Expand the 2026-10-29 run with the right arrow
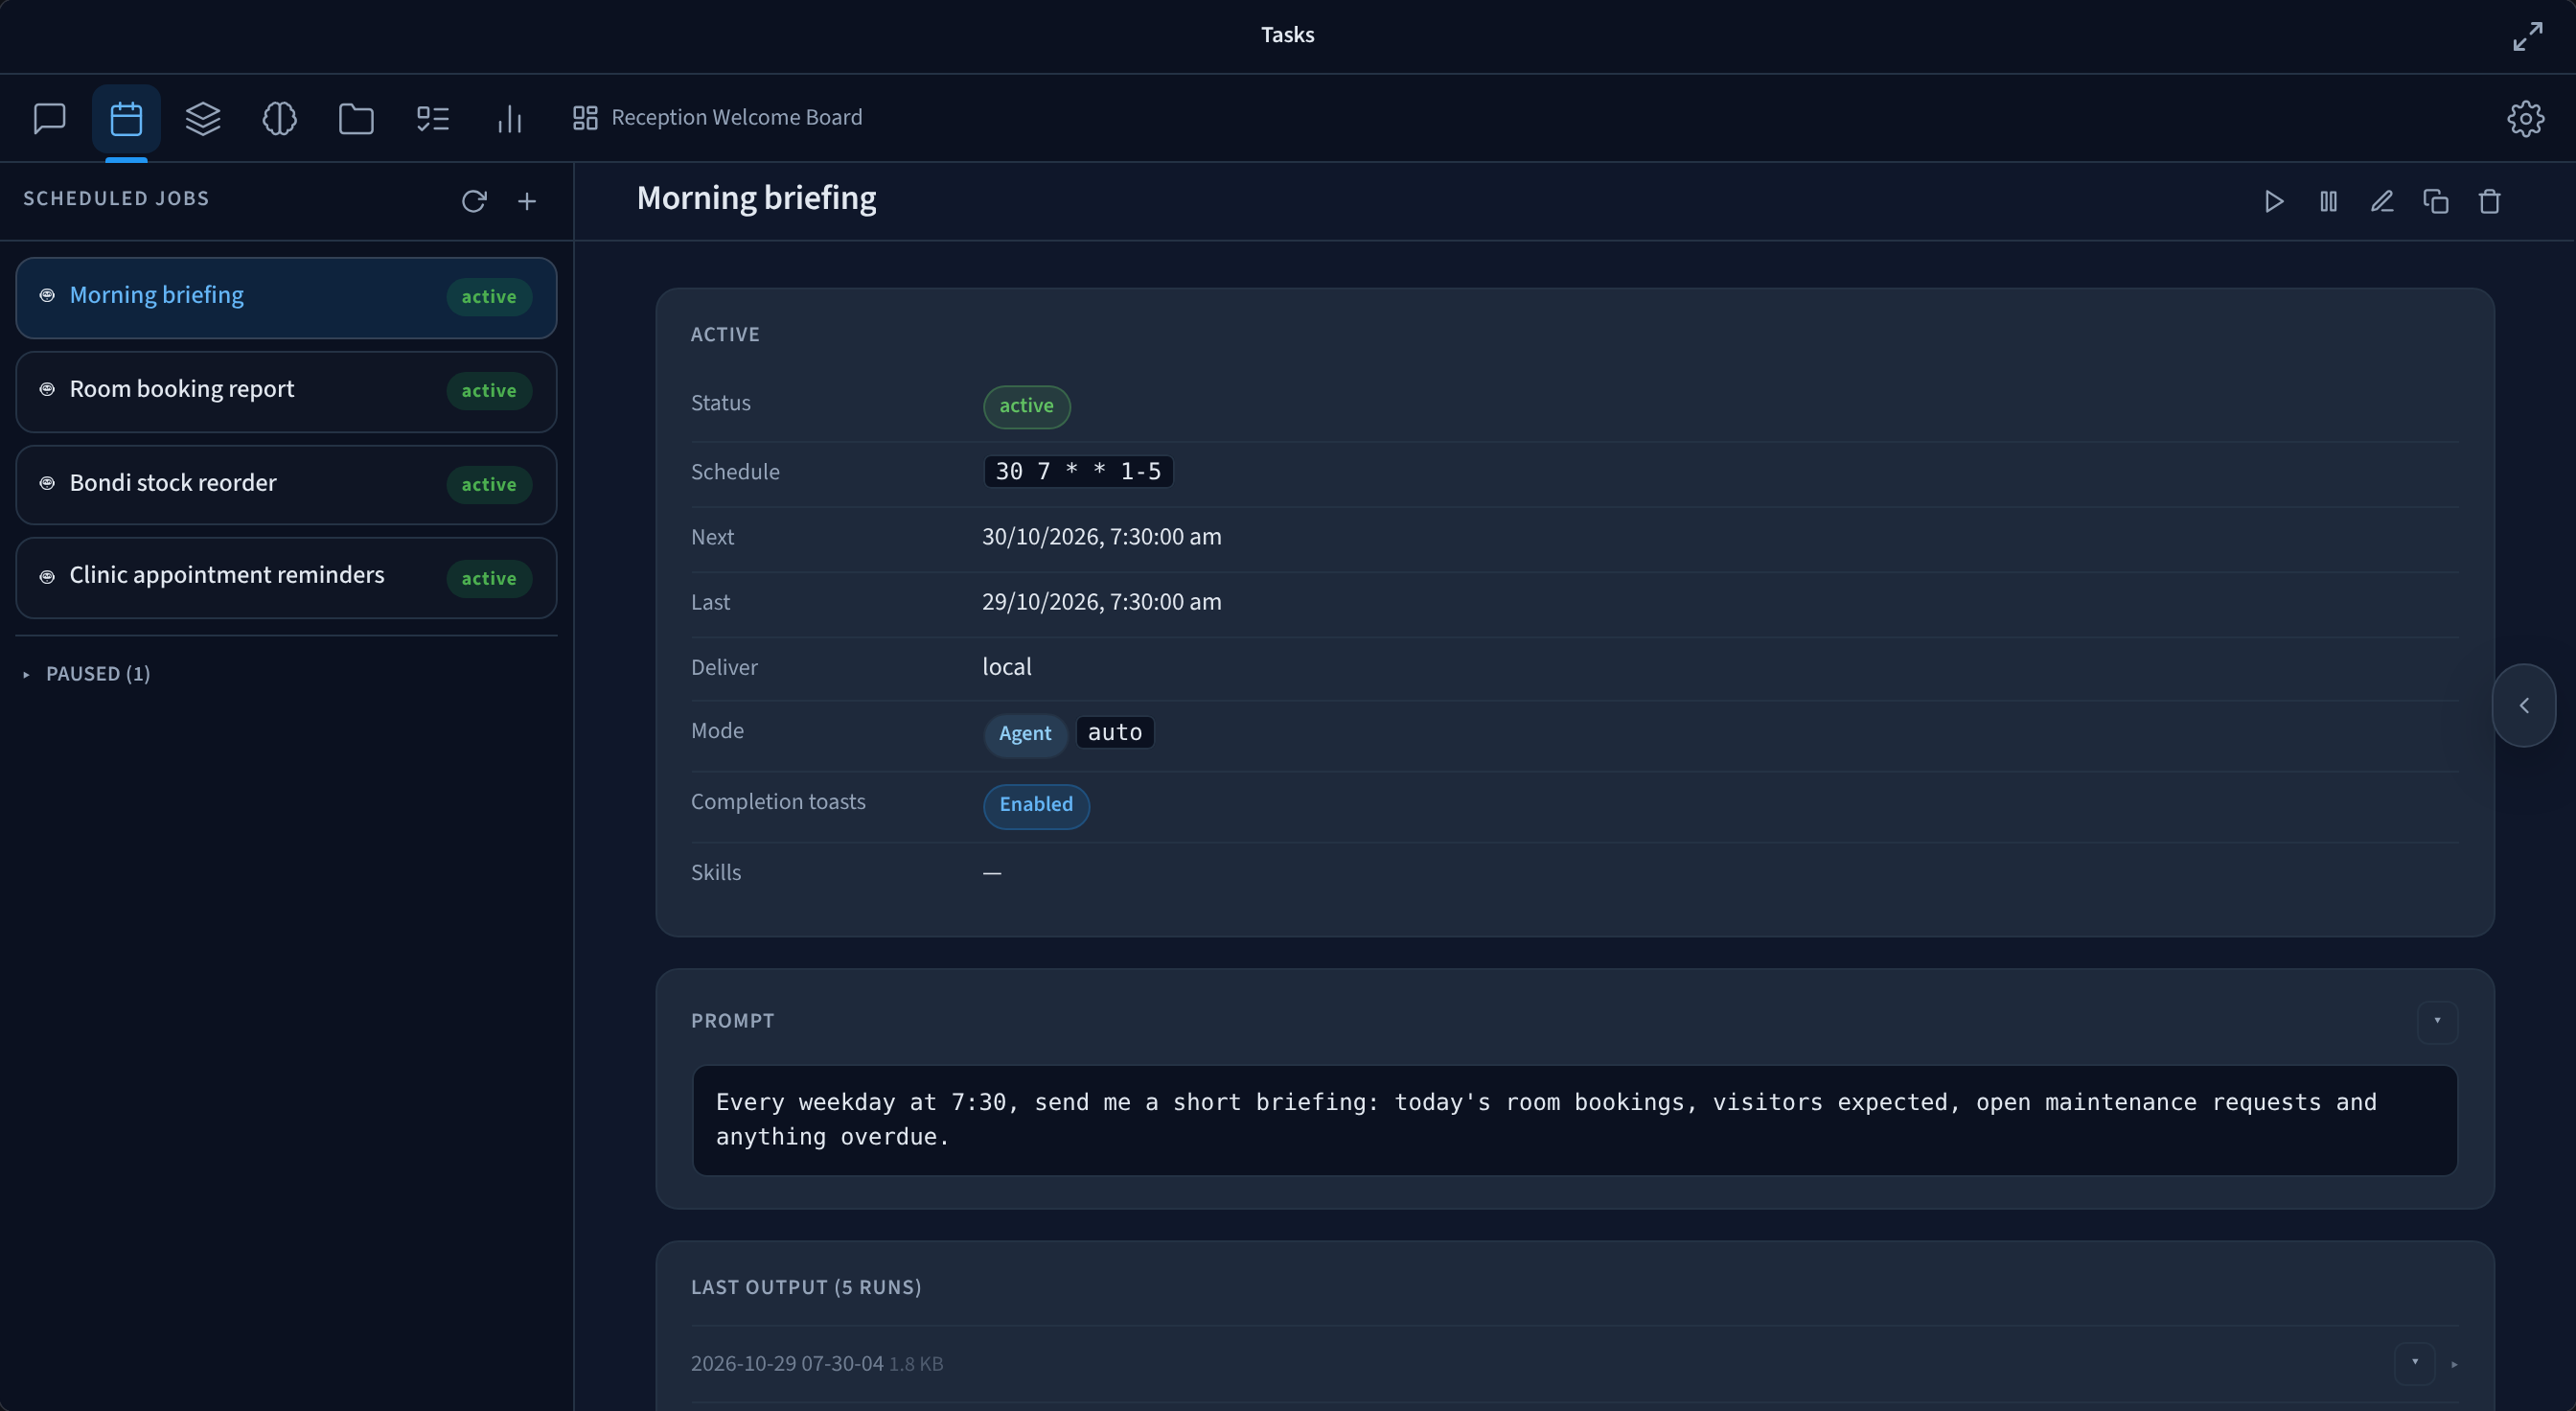 click(x=2454, y=1364)
